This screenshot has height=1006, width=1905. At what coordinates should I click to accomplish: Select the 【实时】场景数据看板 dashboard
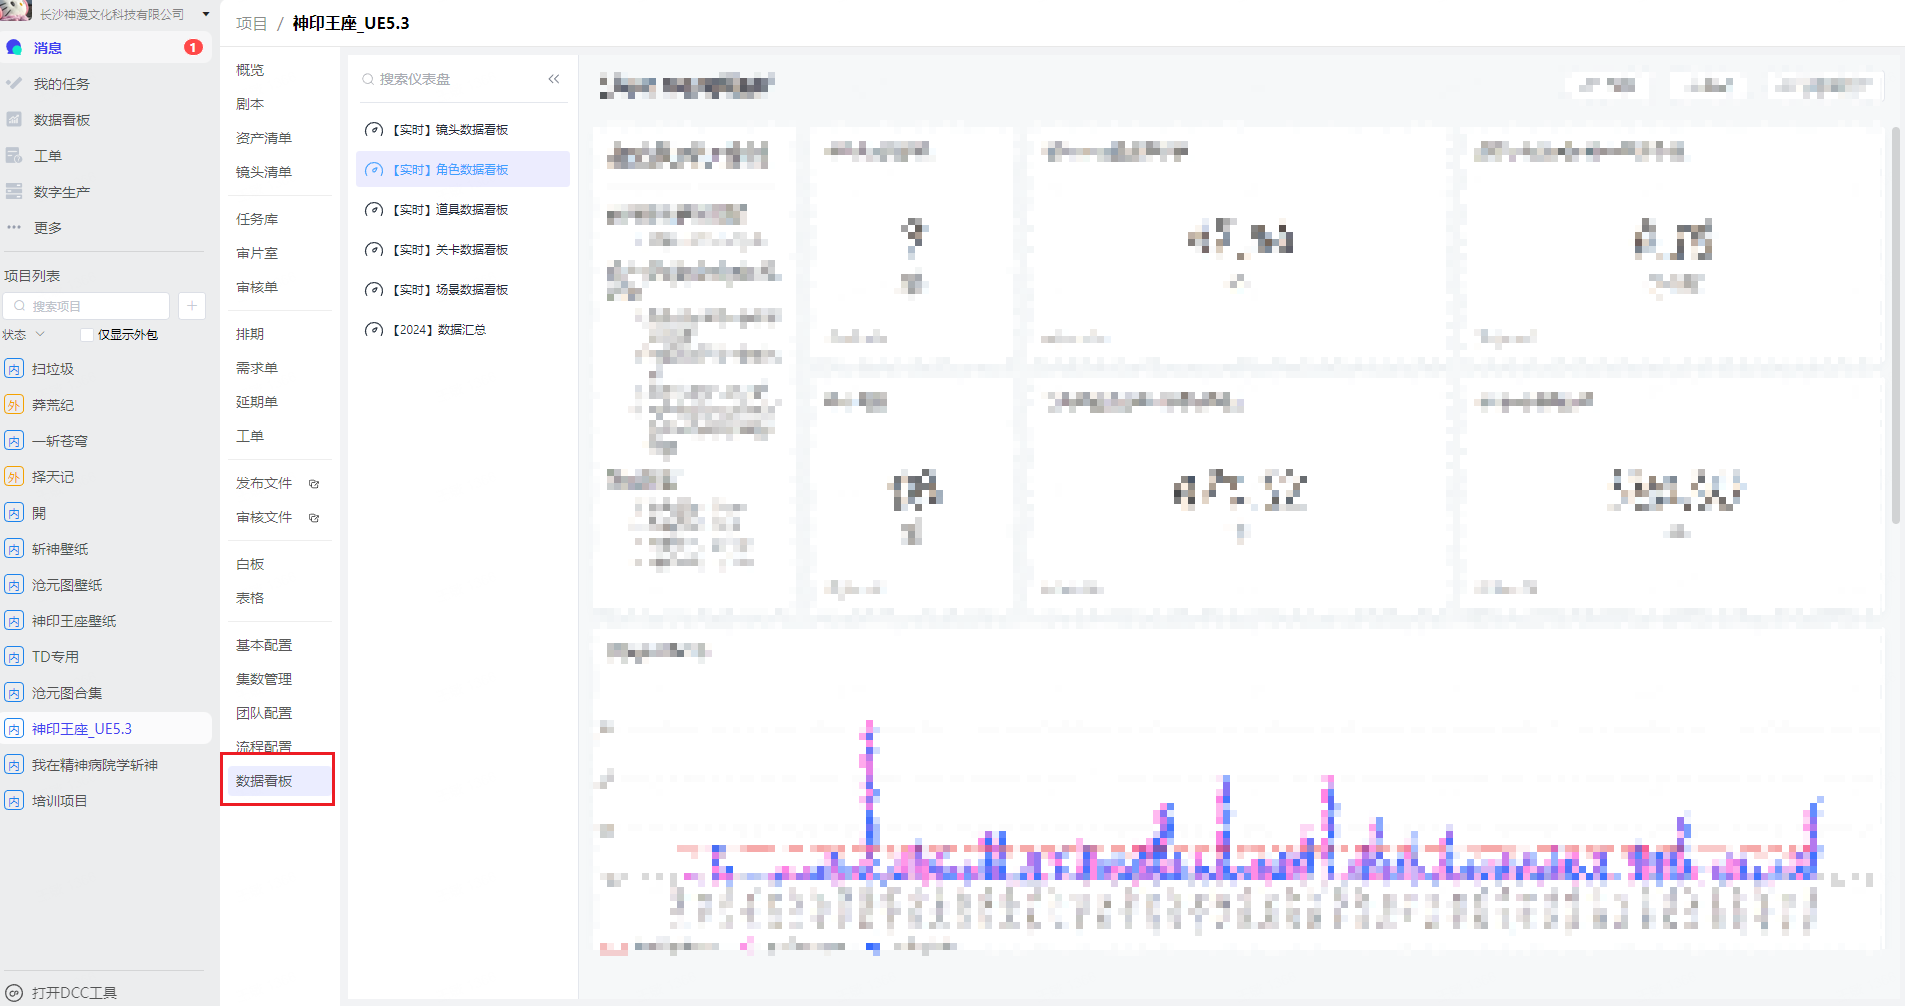(463, 290)
